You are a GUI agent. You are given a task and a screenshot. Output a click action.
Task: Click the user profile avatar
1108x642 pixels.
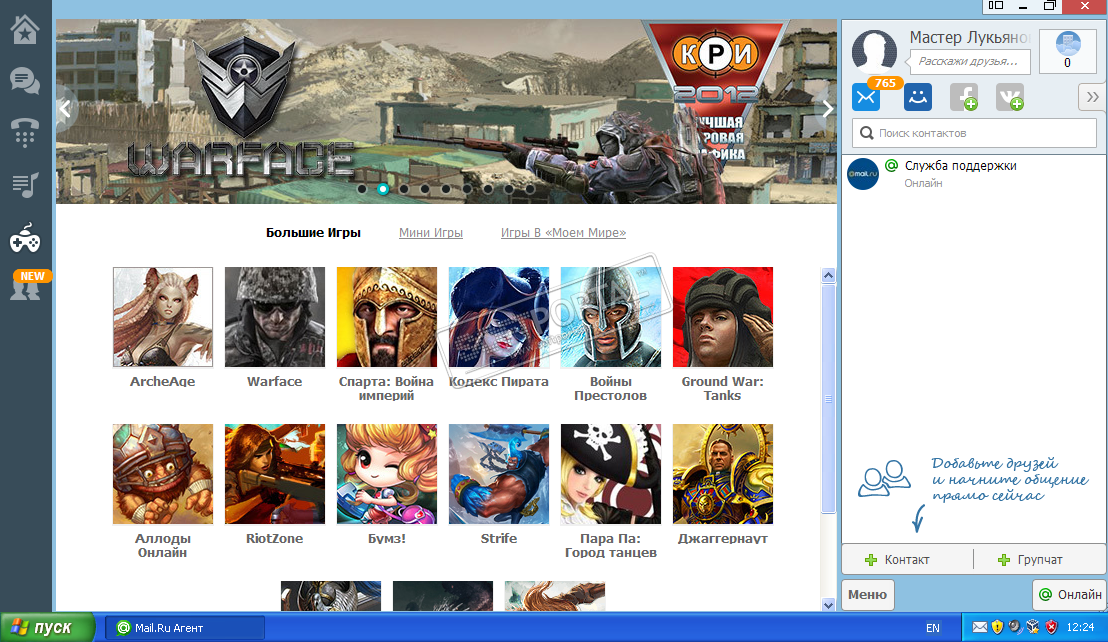(874, 51)
